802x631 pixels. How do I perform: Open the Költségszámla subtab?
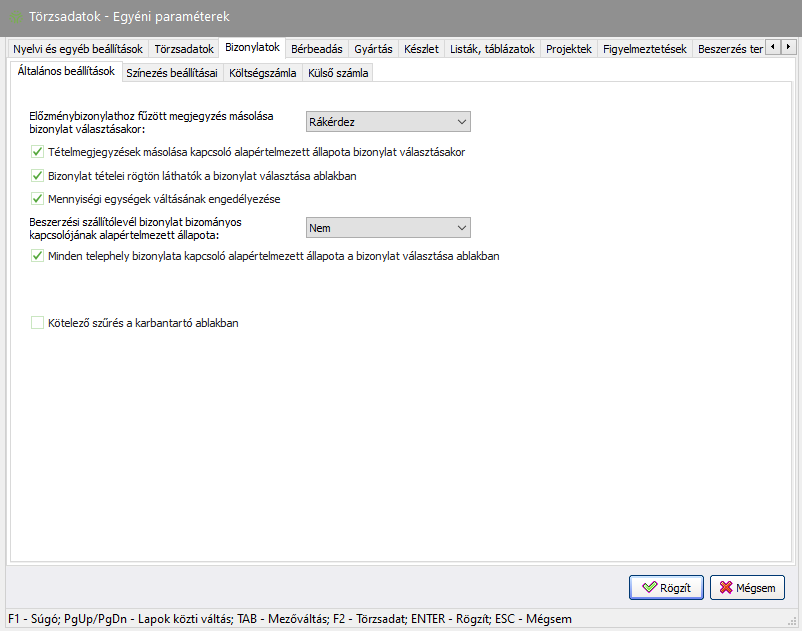click(x=262, y=73)
